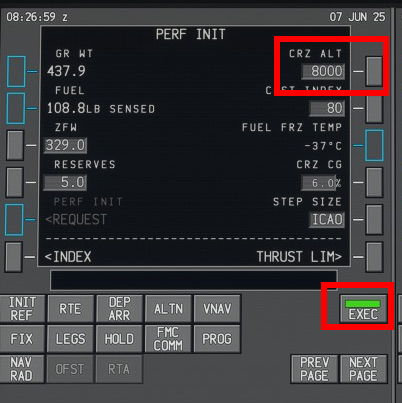Go to NEXT PAGE
The width and height of the screenshot is (402, 403).
click(x=363, y=369)
